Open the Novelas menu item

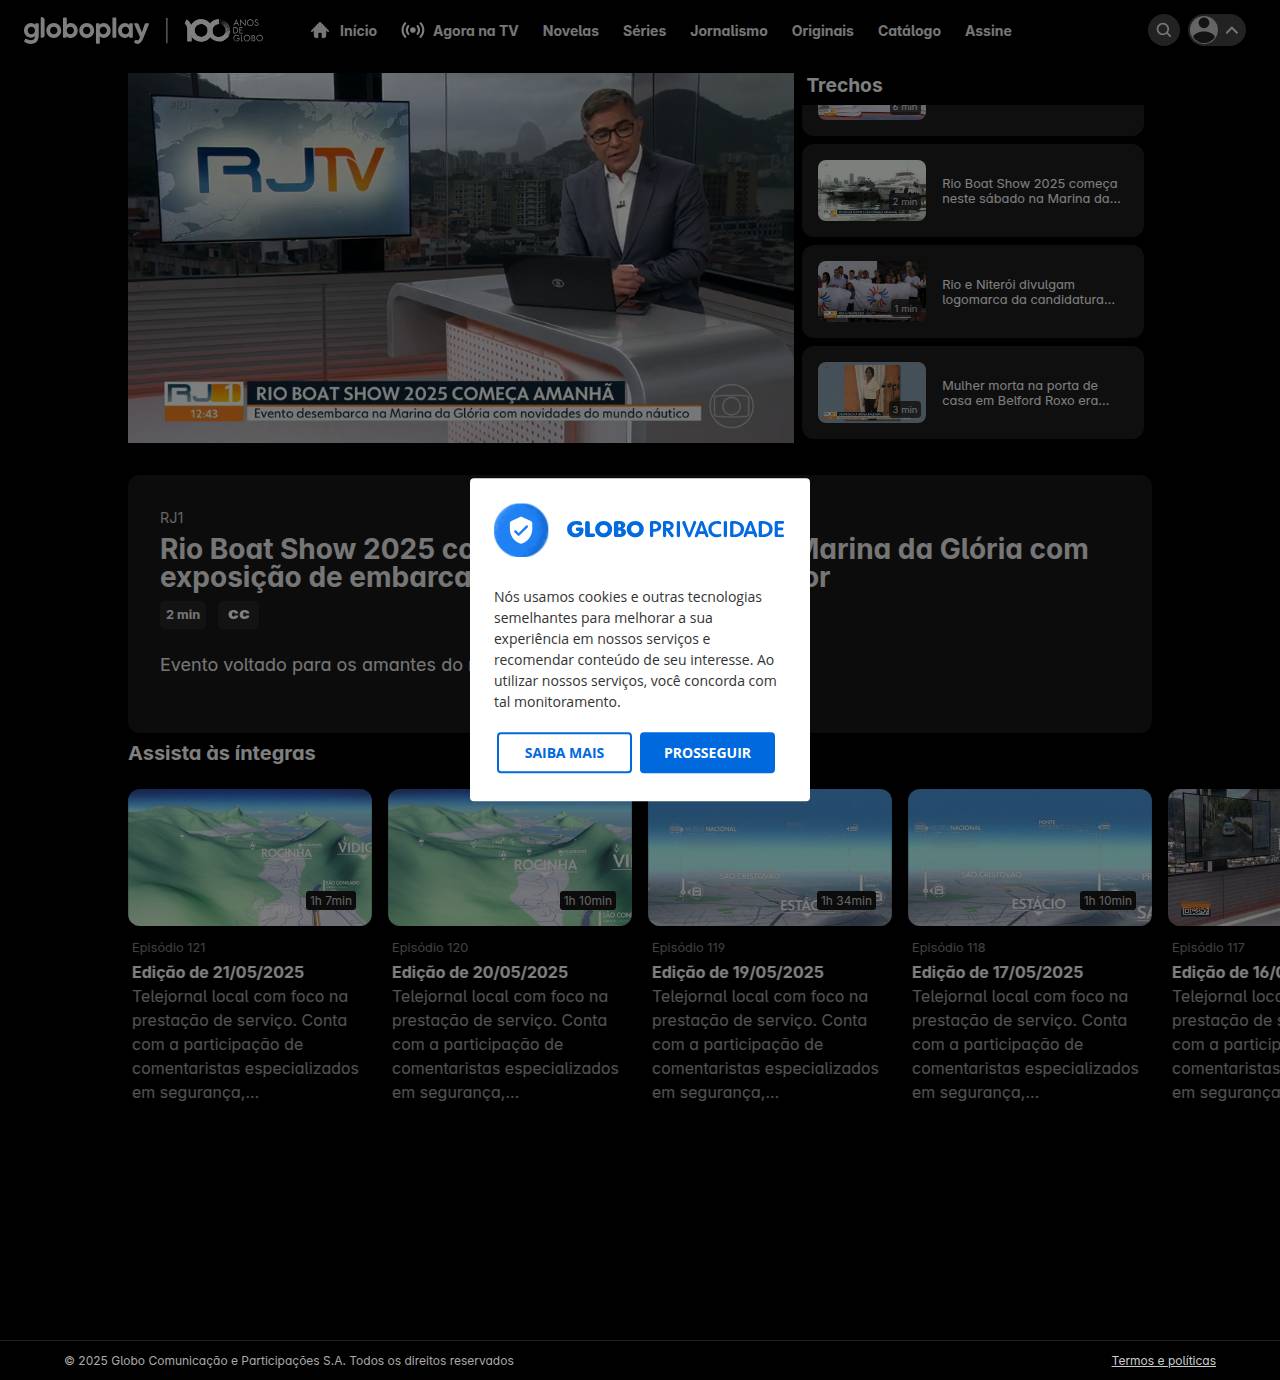click(x=570, y=31)
